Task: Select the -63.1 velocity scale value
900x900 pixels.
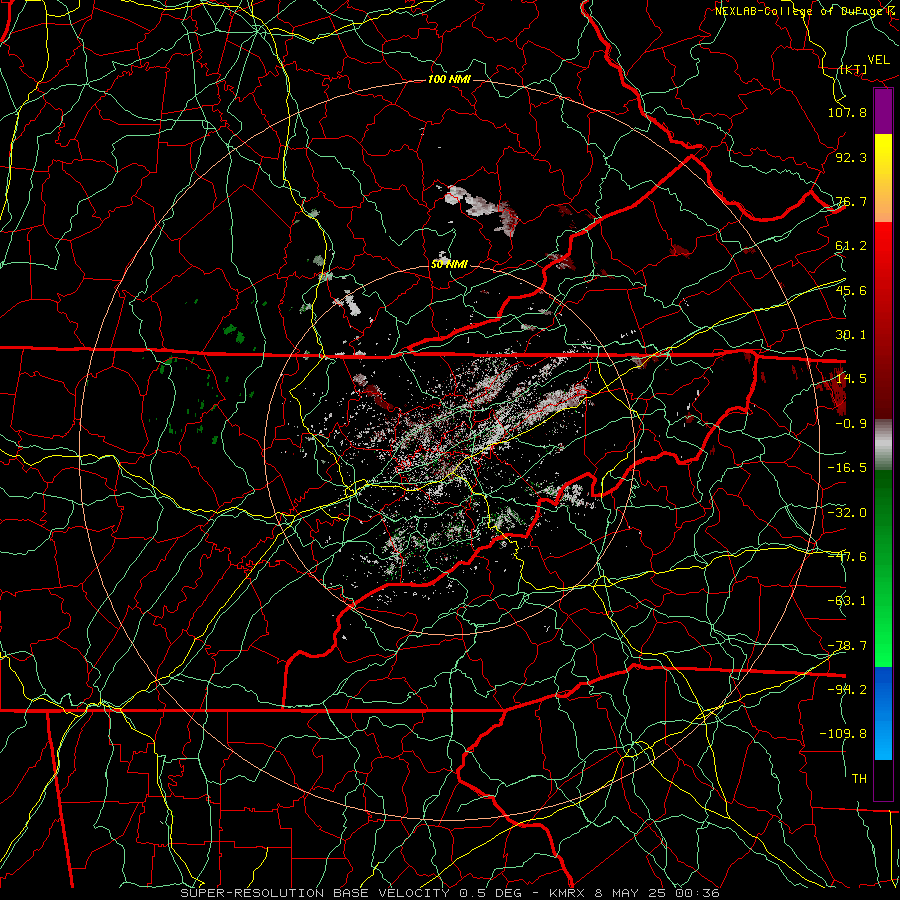Action: click(x=847, y=601)
